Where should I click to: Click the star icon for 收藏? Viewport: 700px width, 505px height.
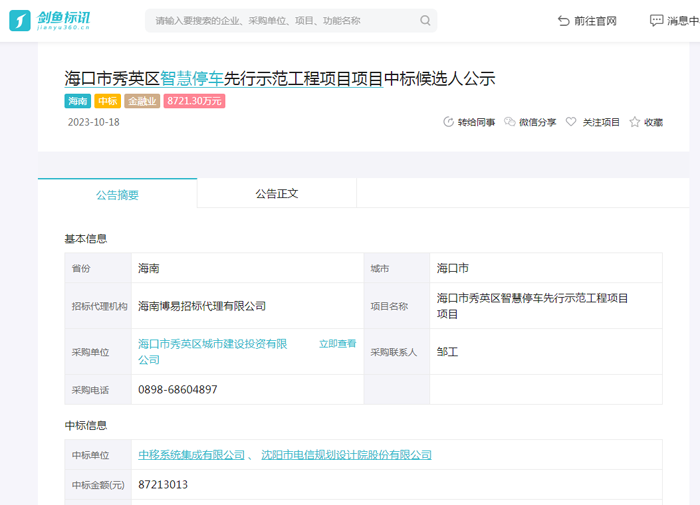click(x=634, y=122)
